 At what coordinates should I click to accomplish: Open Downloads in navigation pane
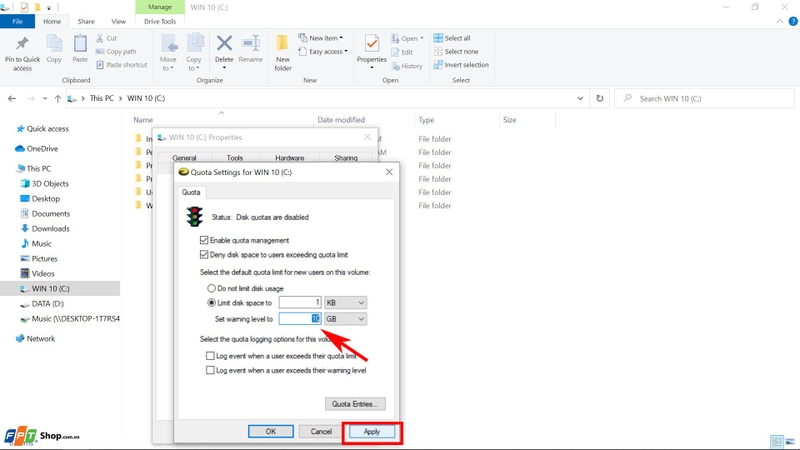tap(44, 229)
